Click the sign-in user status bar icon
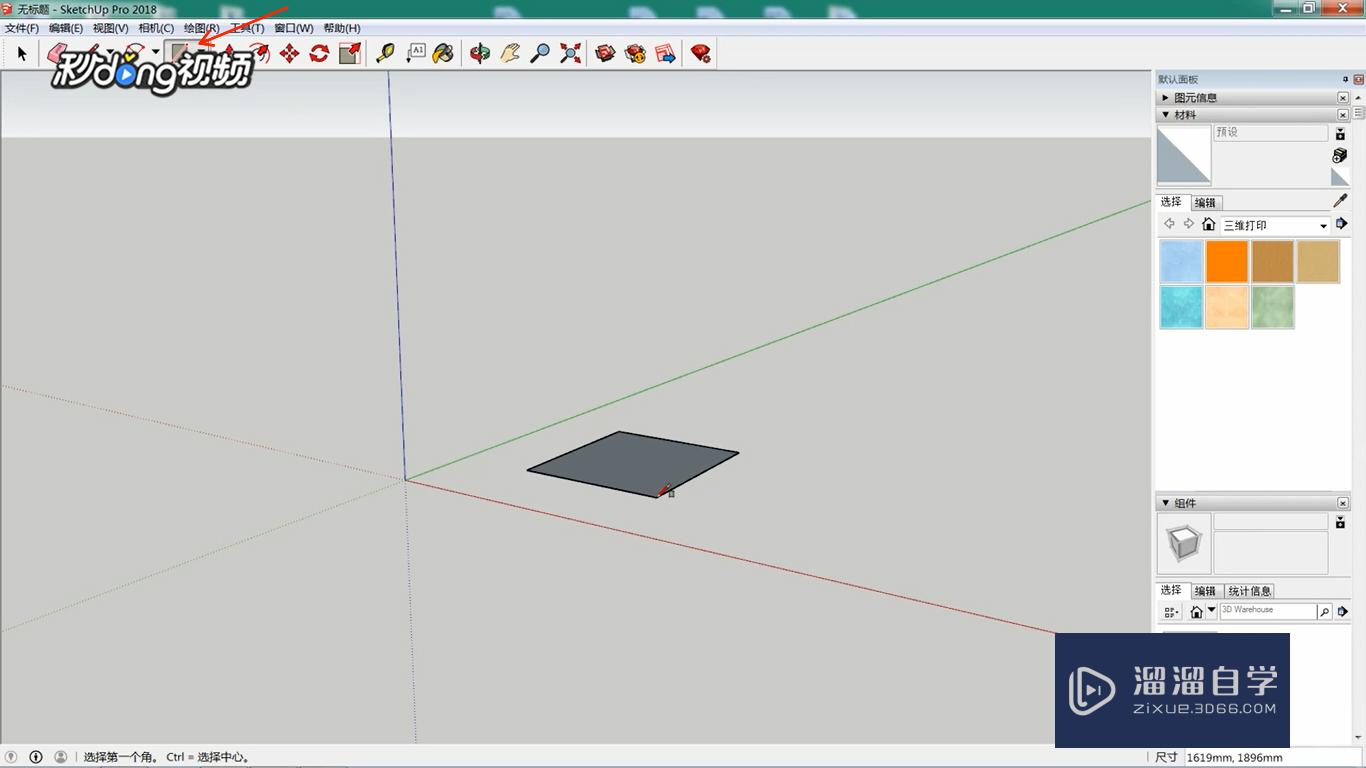This screenshot has height=768, width=1366. point(61,757)
